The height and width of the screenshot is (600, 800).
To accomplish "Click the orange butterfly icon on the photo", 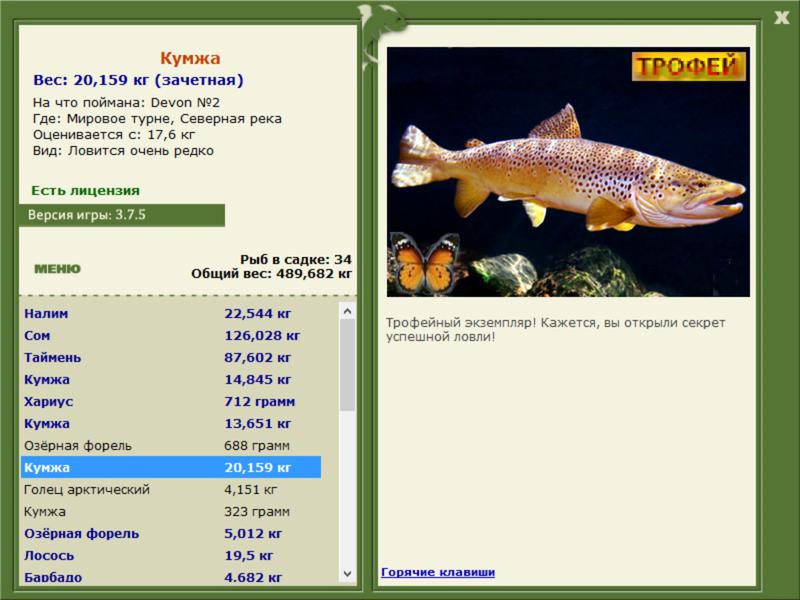I will (424, 263).
